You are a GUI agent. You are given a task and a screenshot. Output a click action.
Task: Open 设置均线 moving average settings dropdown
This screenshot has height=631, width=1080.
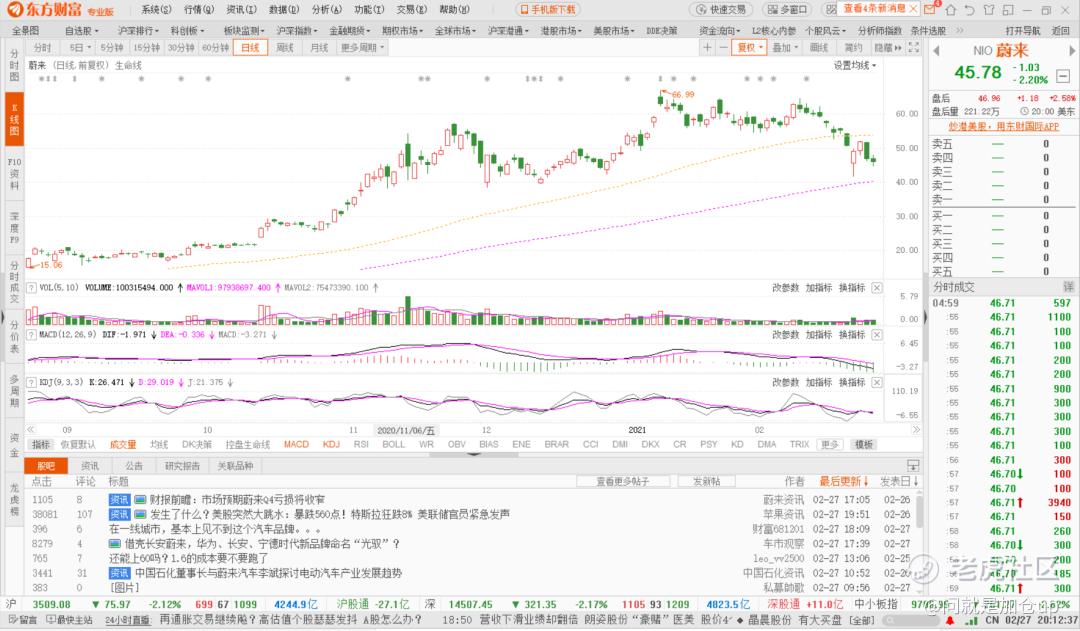point(855,65)
